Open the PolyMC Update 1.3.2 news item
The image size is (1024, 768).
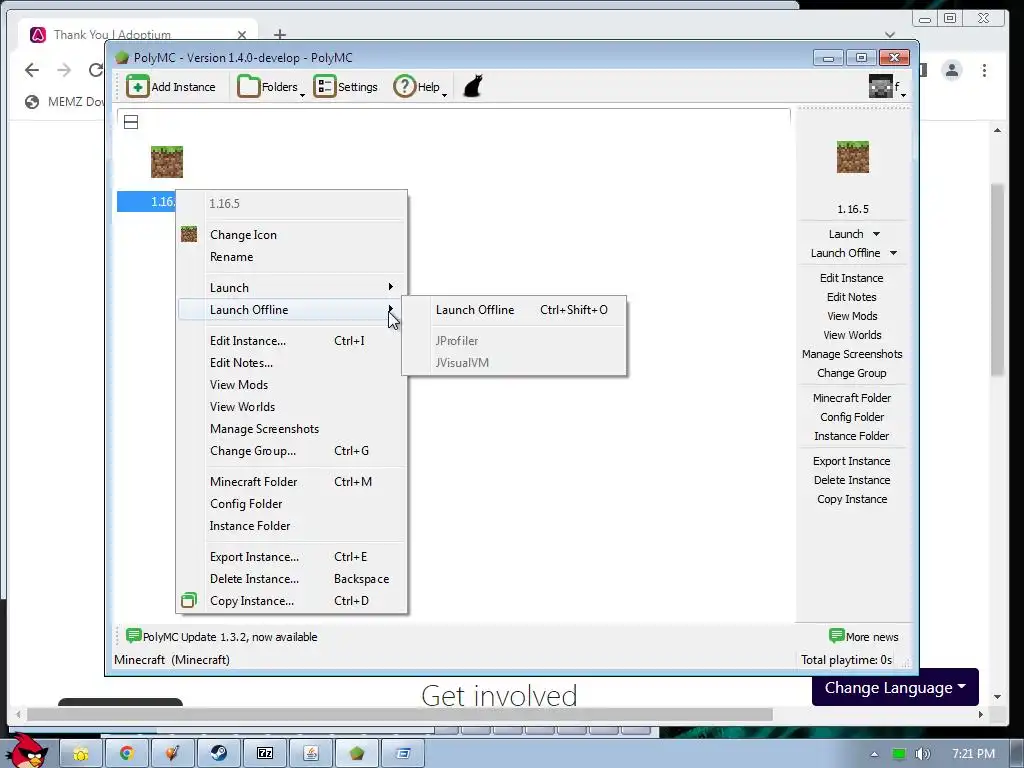[x=221, y=636]
